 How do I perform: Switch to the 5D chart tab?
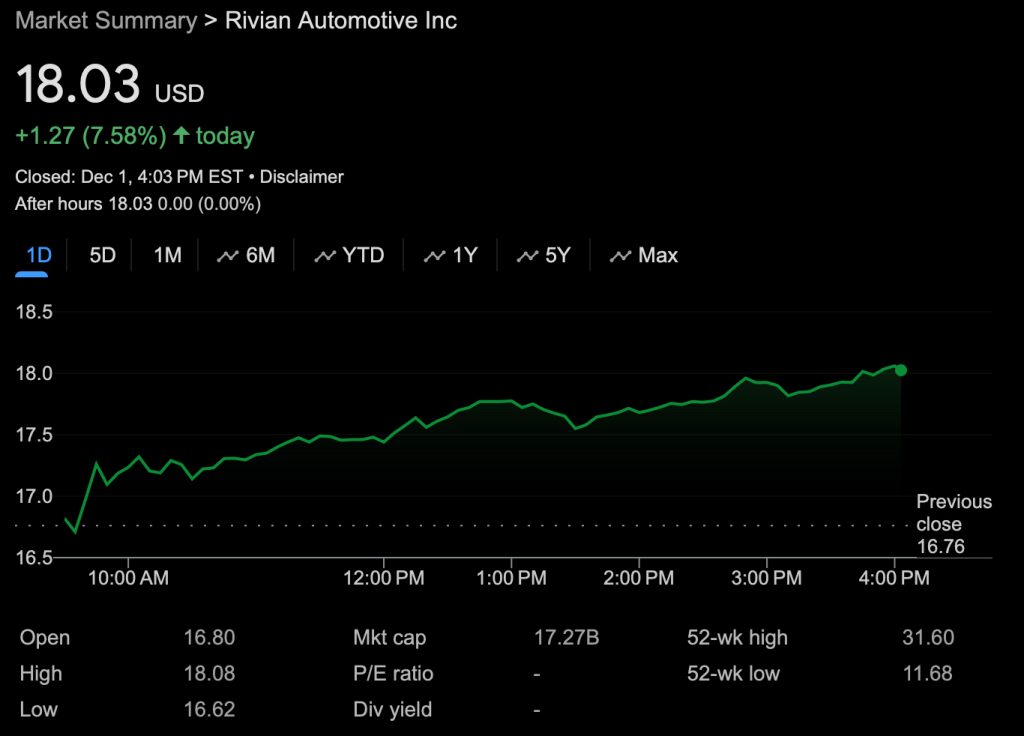pos(103,256)
